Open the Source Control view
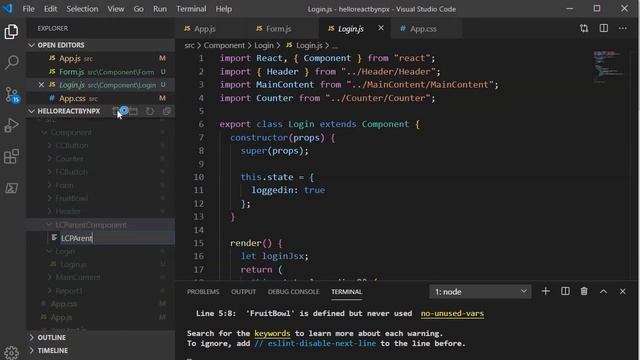640x360 pixels. click(11, 94)
